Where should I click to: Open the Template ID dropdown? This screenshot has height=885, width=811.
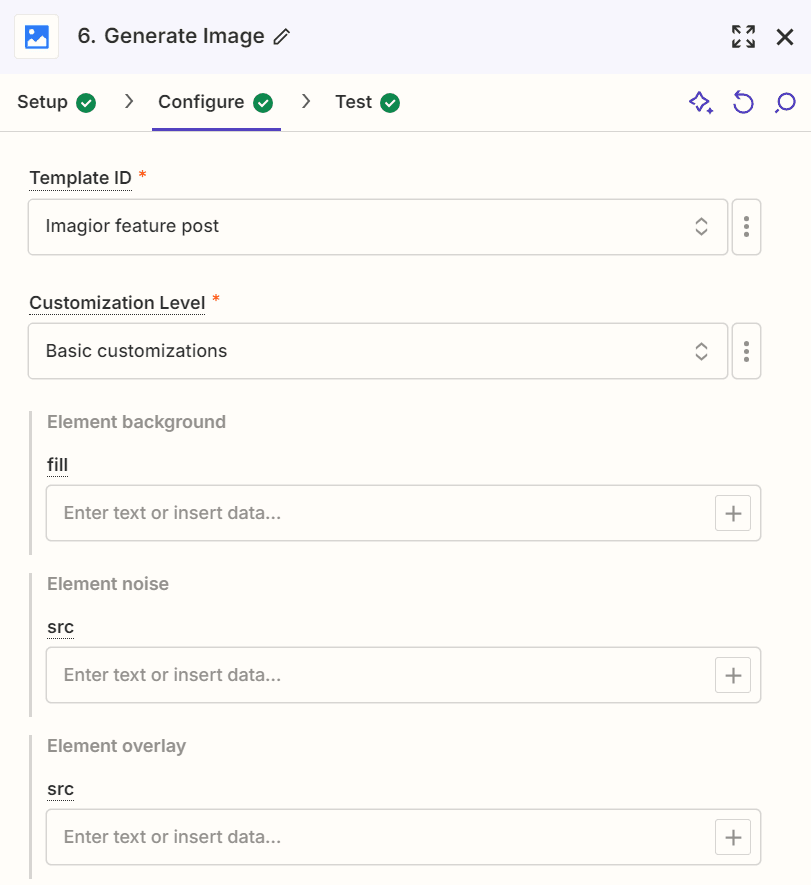pos(701,227)
